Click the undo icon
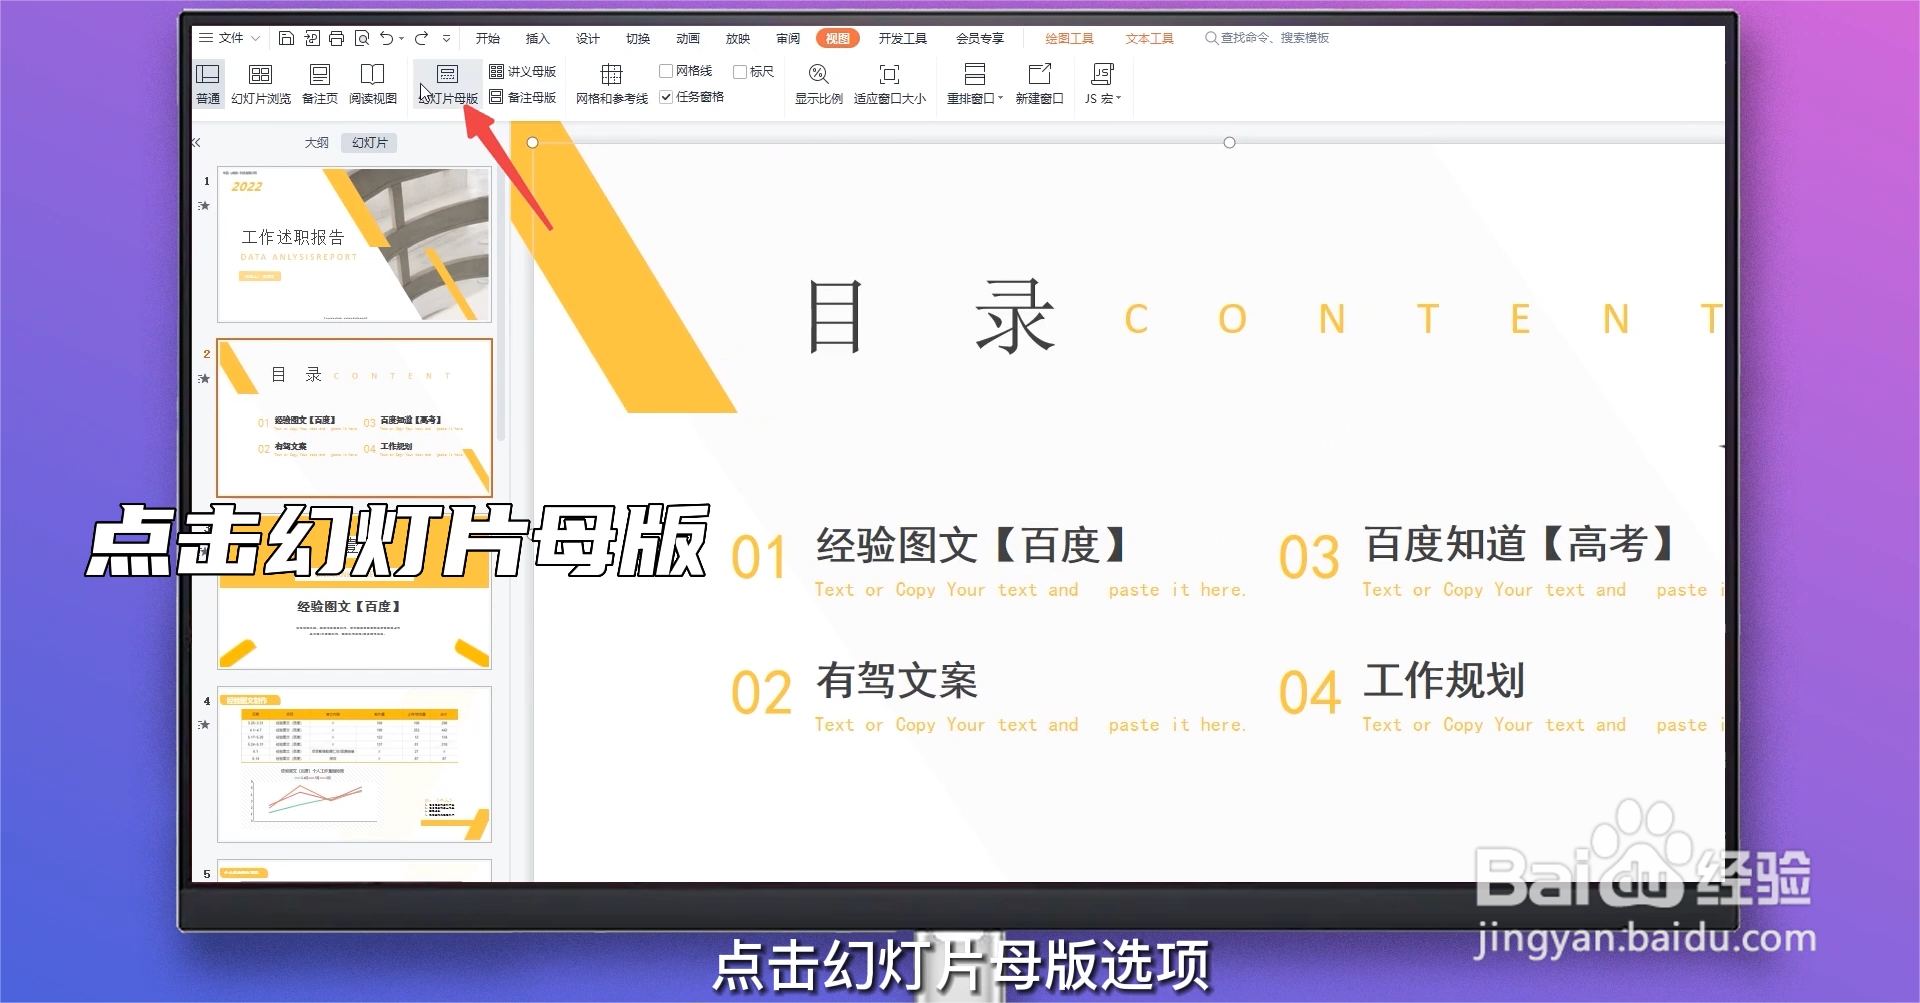The height and width of the screenshot is (1003, 1920). [x=386, y=38]
